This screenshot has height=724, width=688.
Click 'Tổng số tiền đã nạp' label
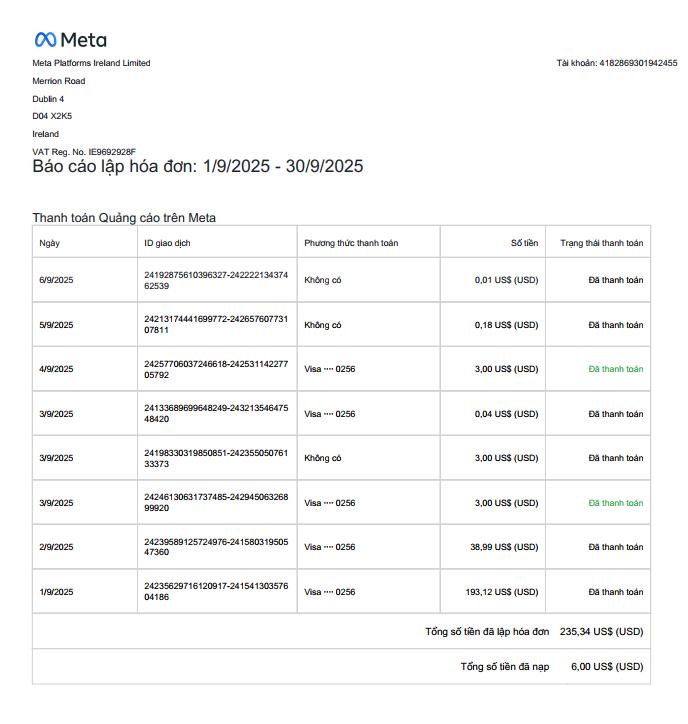click(505, 667)
